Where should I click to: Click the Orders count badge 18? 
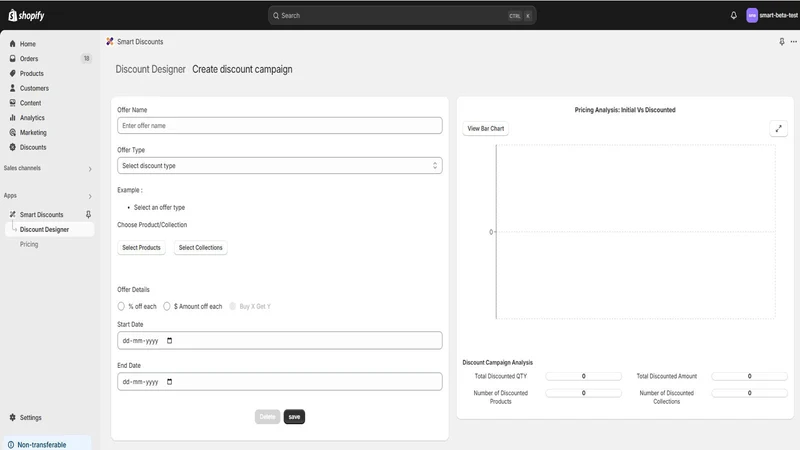[87, 59]
